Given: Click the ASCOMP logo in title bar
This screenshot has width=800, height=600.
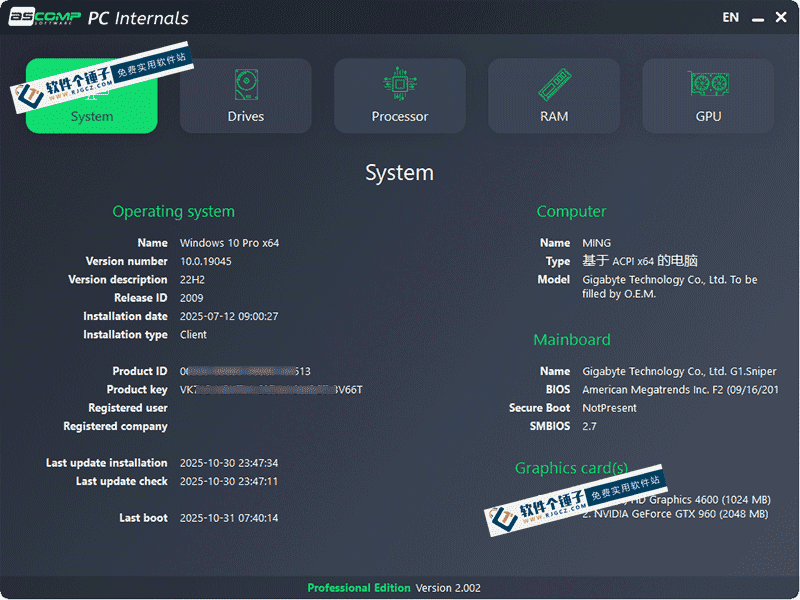Looking at the screenshot, I should pyautogui.click(x=44, y=17).
